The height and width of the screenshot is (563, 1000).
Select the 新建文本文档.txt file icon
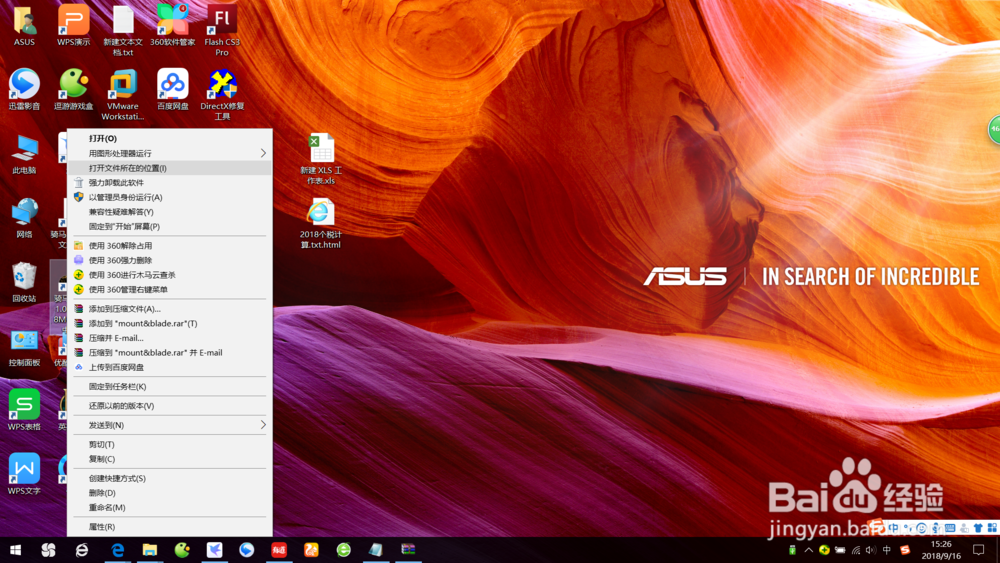coord(123,31)
